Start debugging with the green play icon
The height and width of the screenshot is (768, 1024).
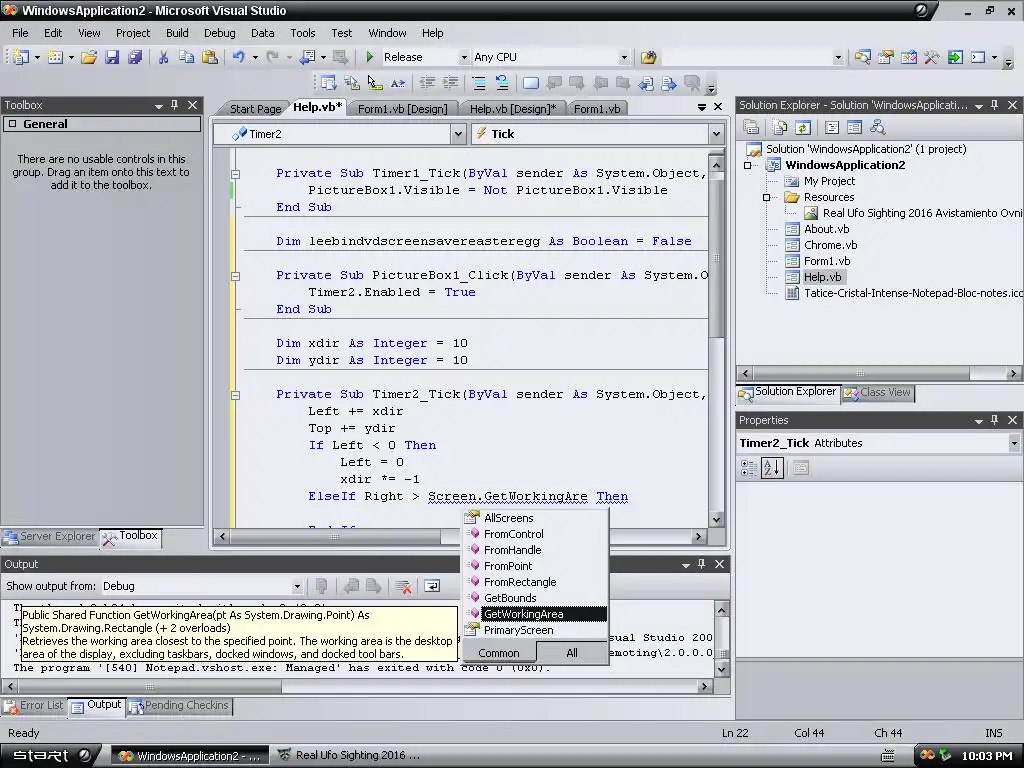[x=370, y=57]
